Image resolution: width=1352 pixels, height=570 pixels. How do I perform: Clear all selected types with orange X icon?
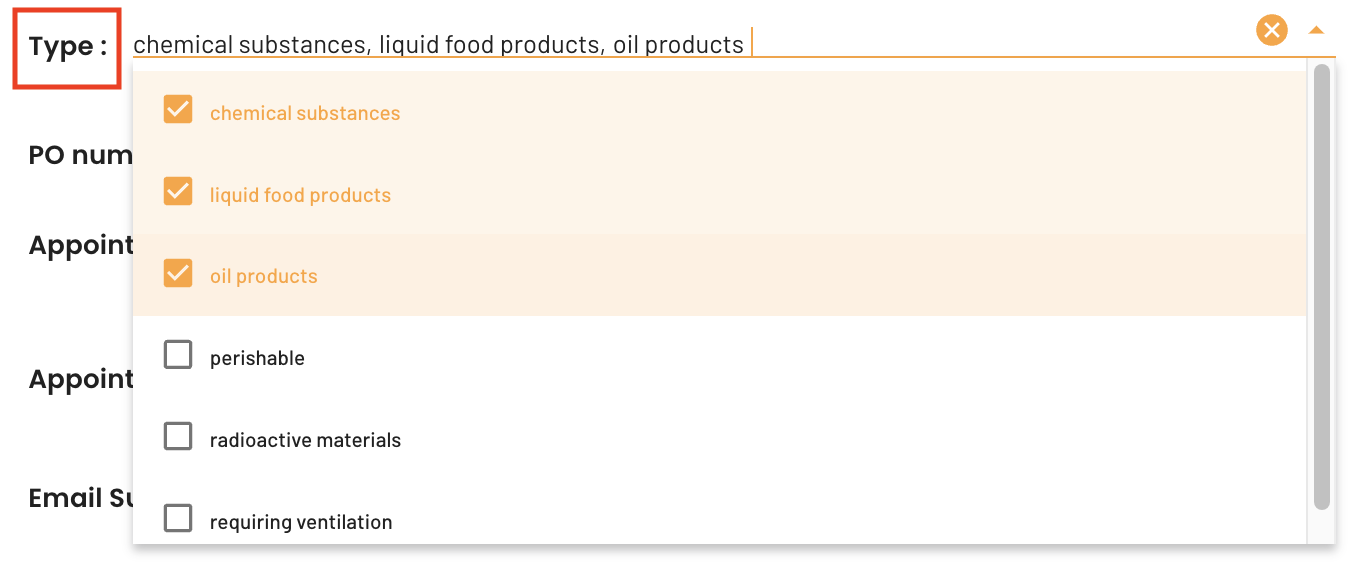pyautogui.click(x=1271, y=31)
